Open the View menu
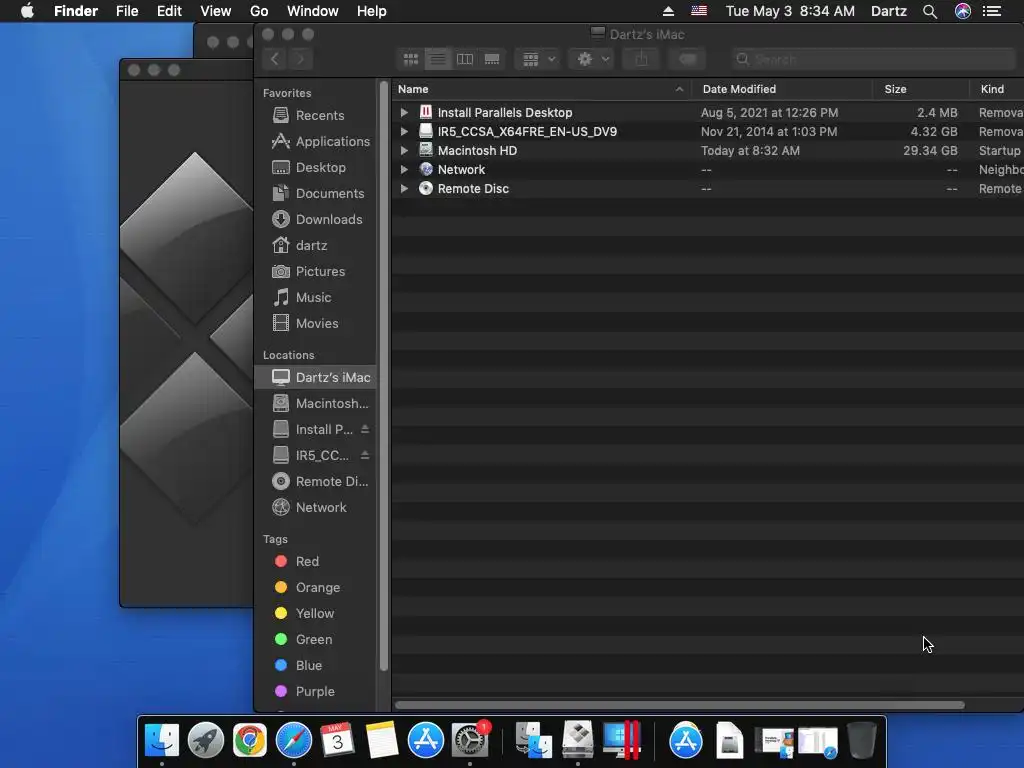The image size is (1024, 768). (x=216, y=11)
